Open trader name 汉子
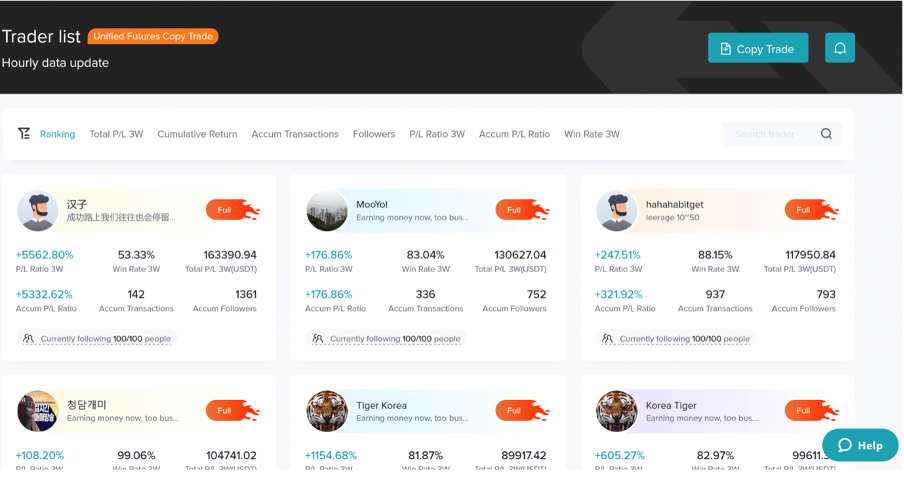This screenshot has width=904, height=504. 77,204
